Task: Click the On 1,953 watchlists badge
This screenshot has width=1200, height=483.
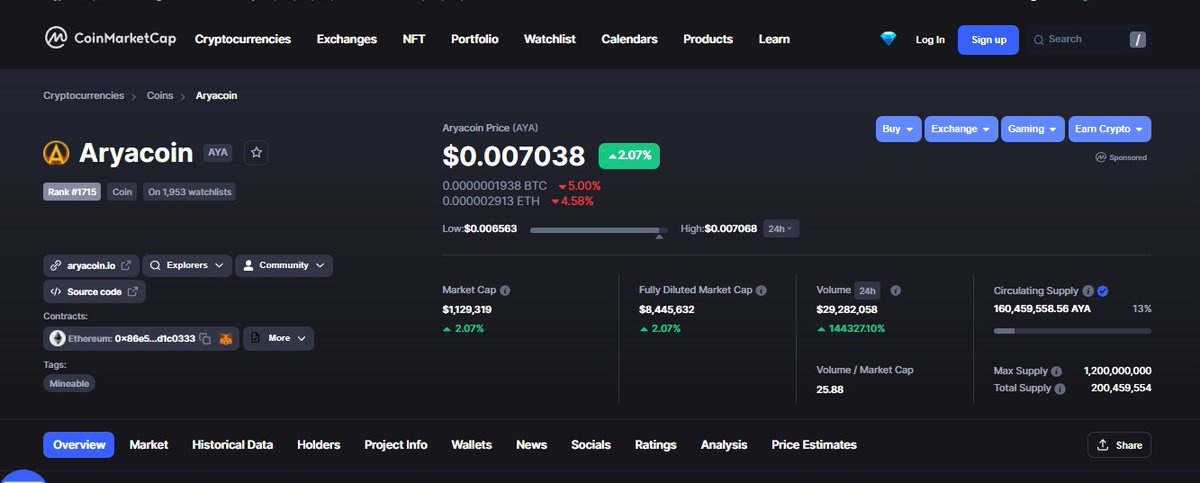Action: (189, 192)
